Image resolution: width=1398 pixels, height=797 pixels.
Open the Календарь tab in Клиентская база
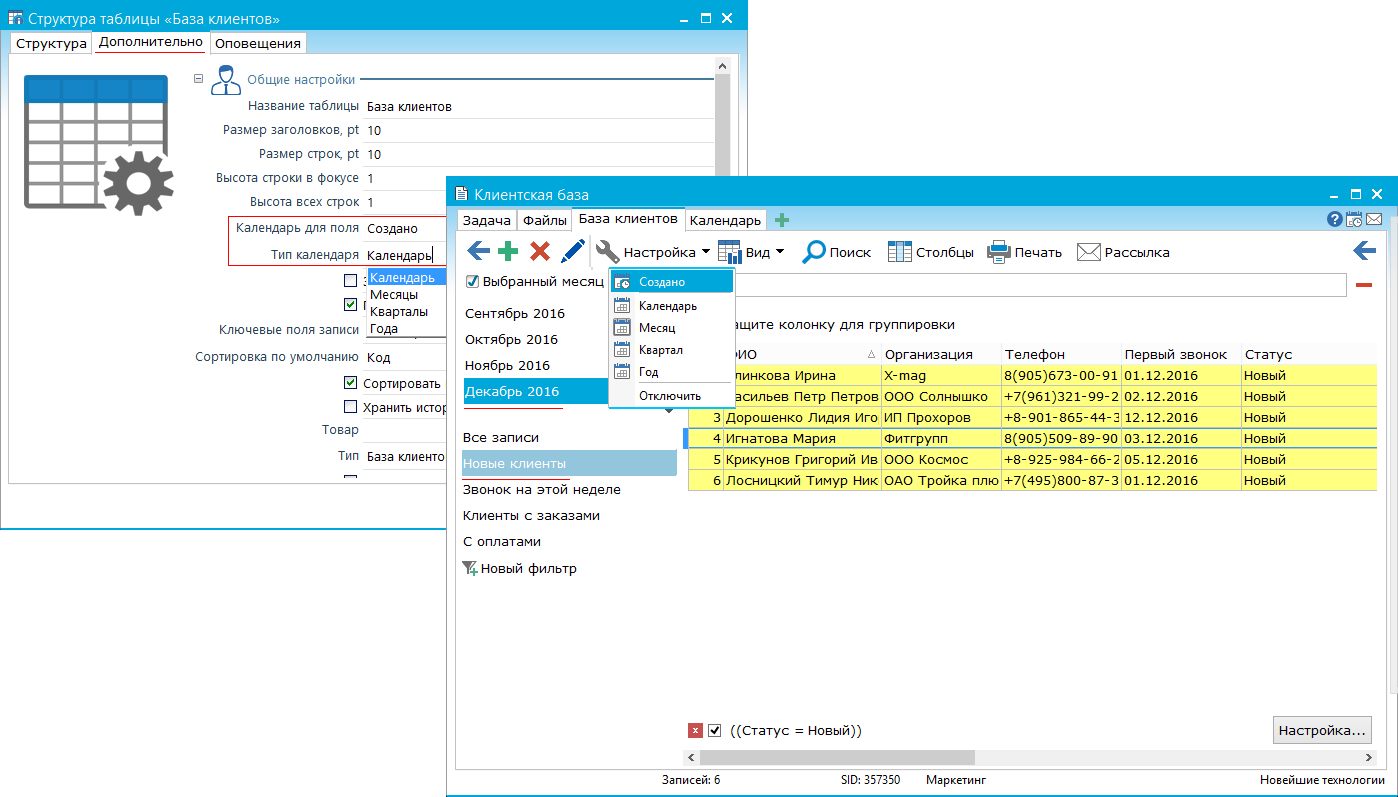pos(726,221)
